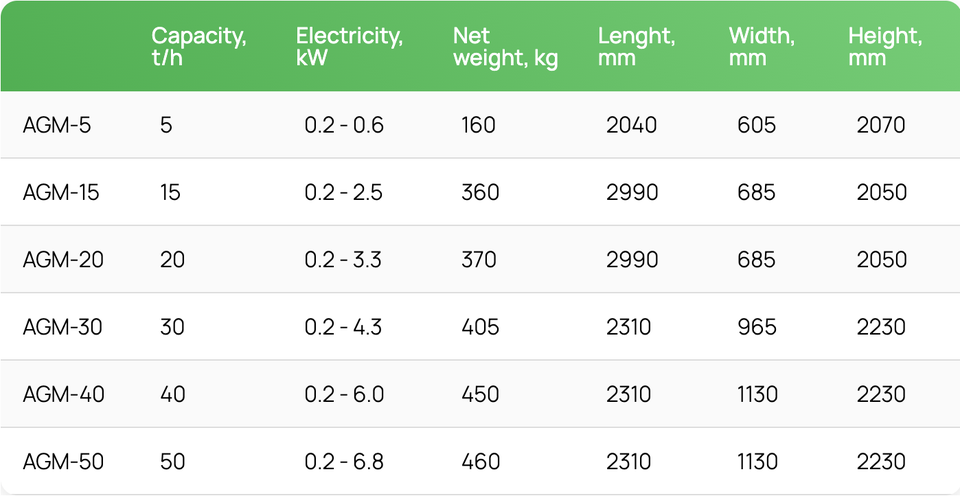Screen dimensions: 960x496
Task: Select the Width, mm column header
Action: [x=762, y=47]
